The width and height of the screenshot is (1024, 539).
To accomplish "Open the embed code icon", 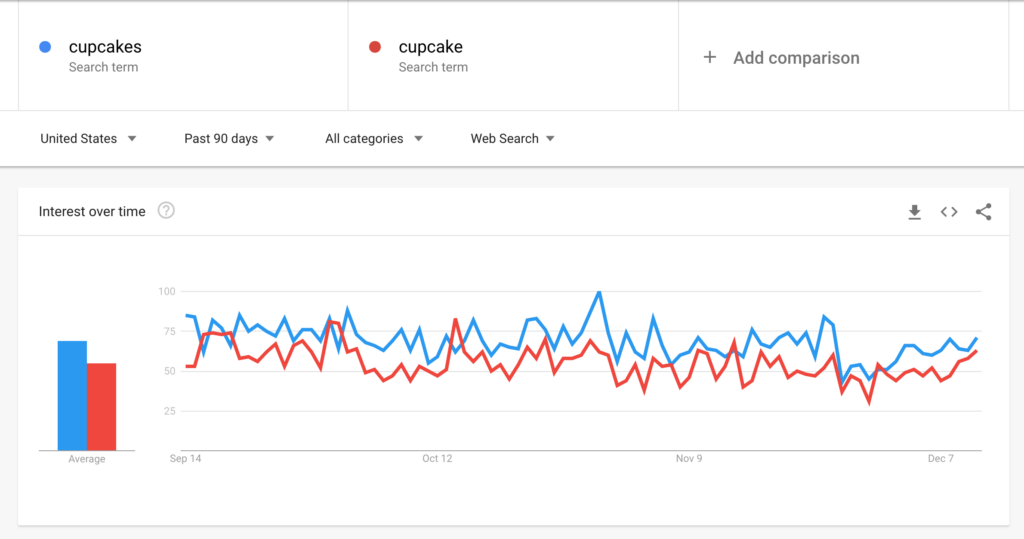I will click(x=949, y=212).
